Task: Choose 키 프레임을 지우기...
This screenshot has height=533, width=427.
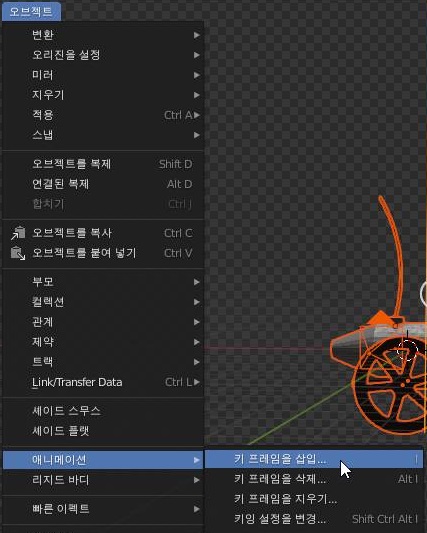Action: pyautogui.click(x=314, y=499)
